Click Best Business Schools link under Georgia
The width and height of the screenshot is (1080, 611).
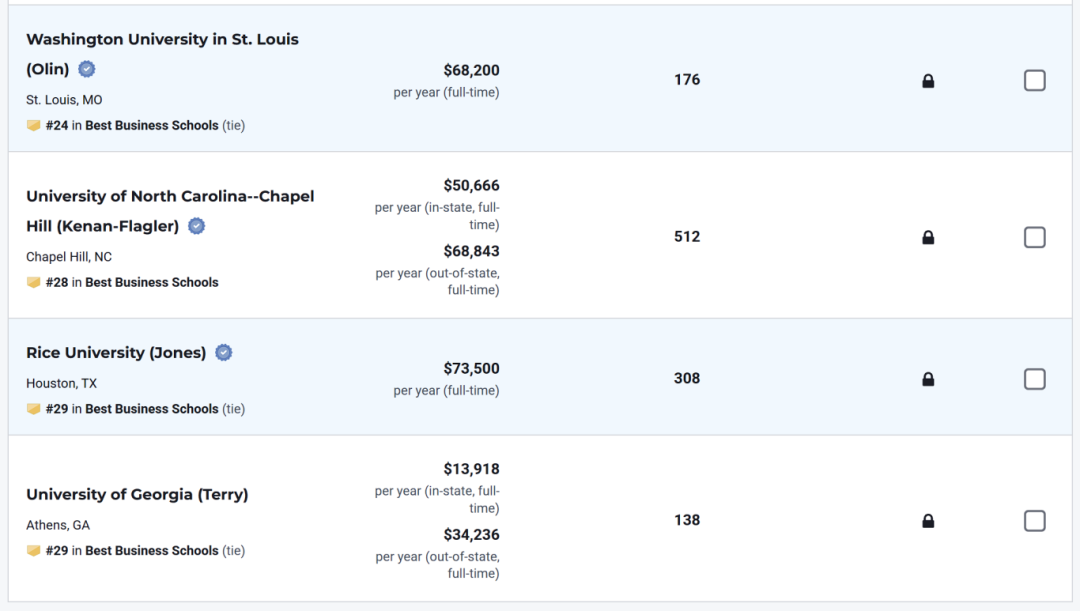[x=151, y=551]
